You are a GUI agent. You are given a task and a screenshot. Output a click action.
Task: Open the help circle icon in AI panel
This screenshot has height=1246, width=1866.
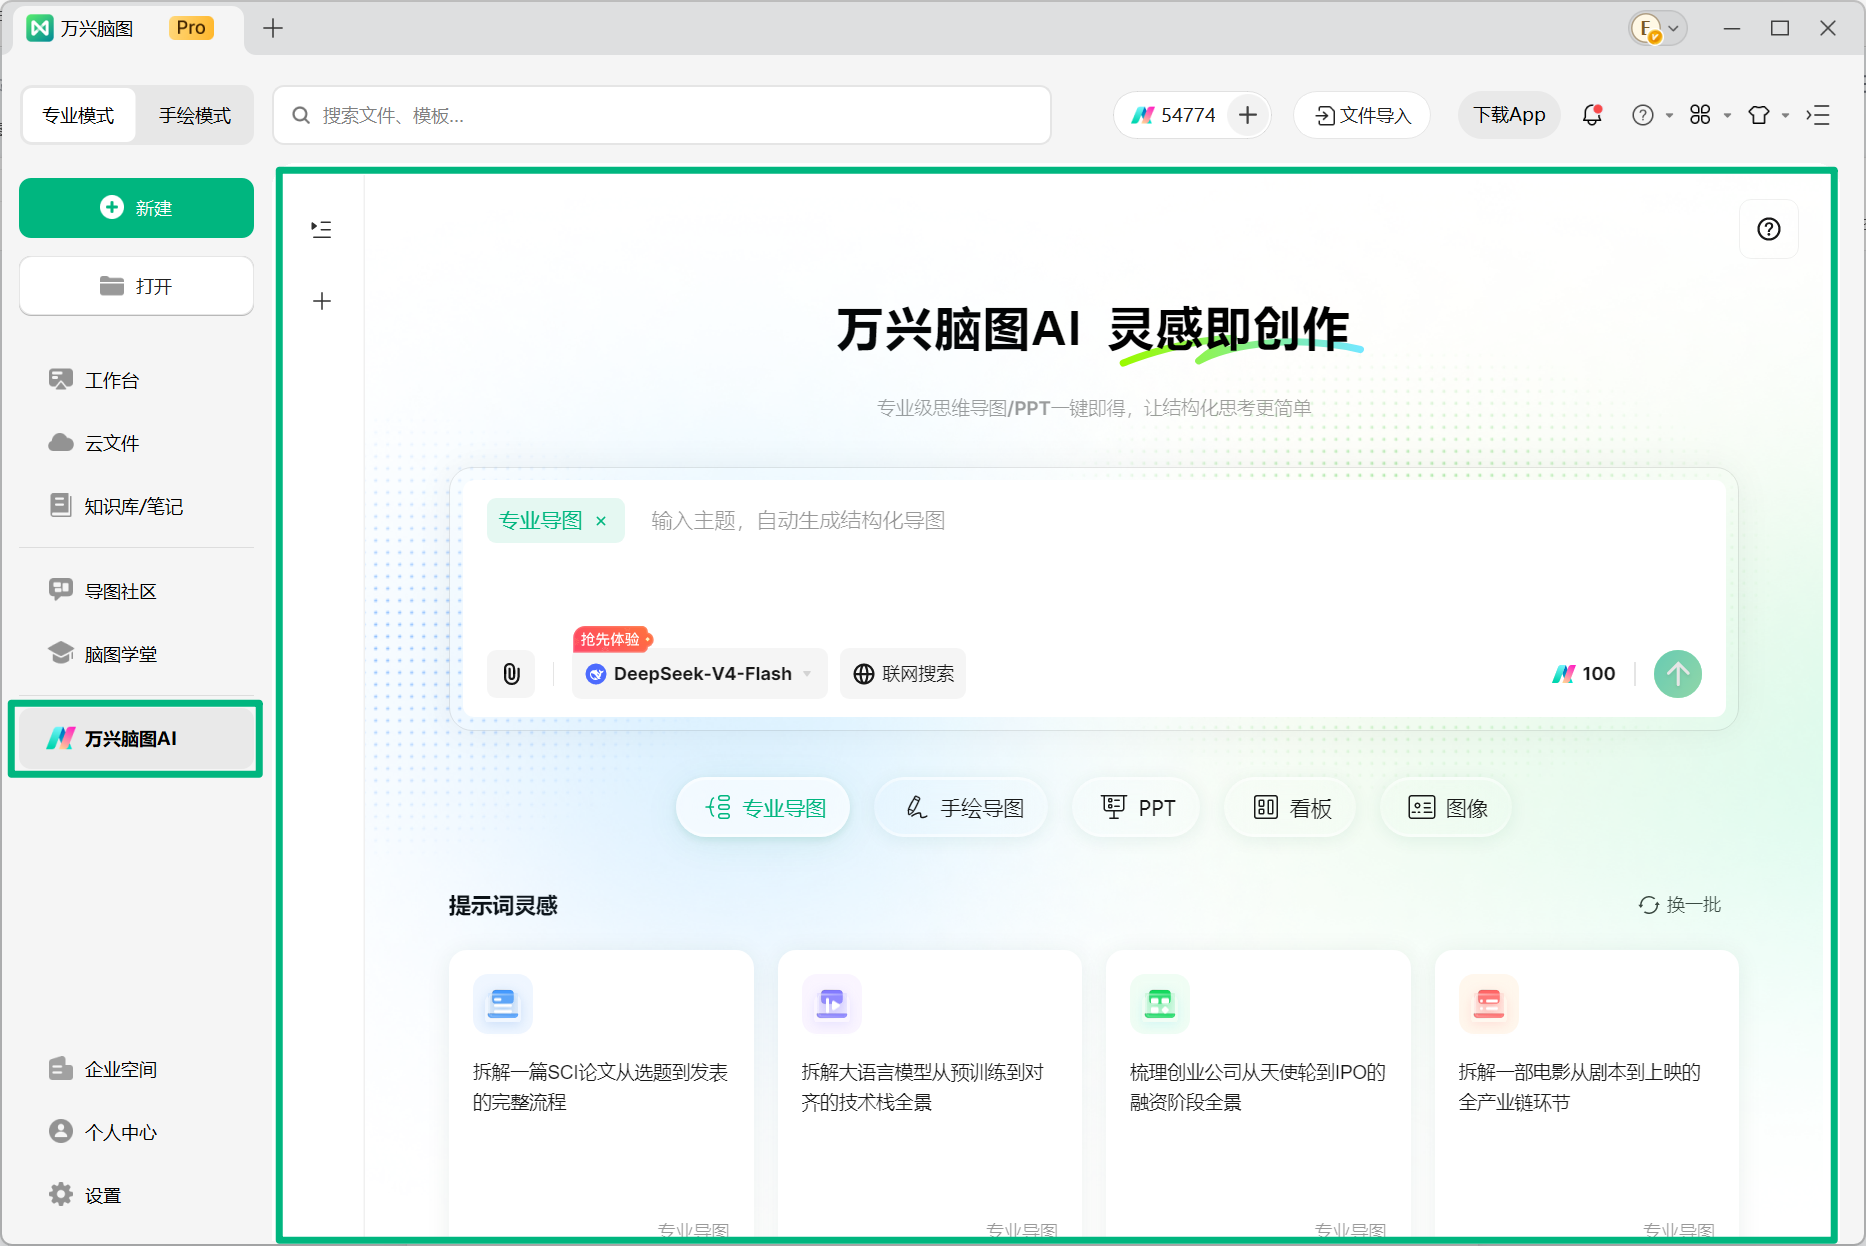1769,229
